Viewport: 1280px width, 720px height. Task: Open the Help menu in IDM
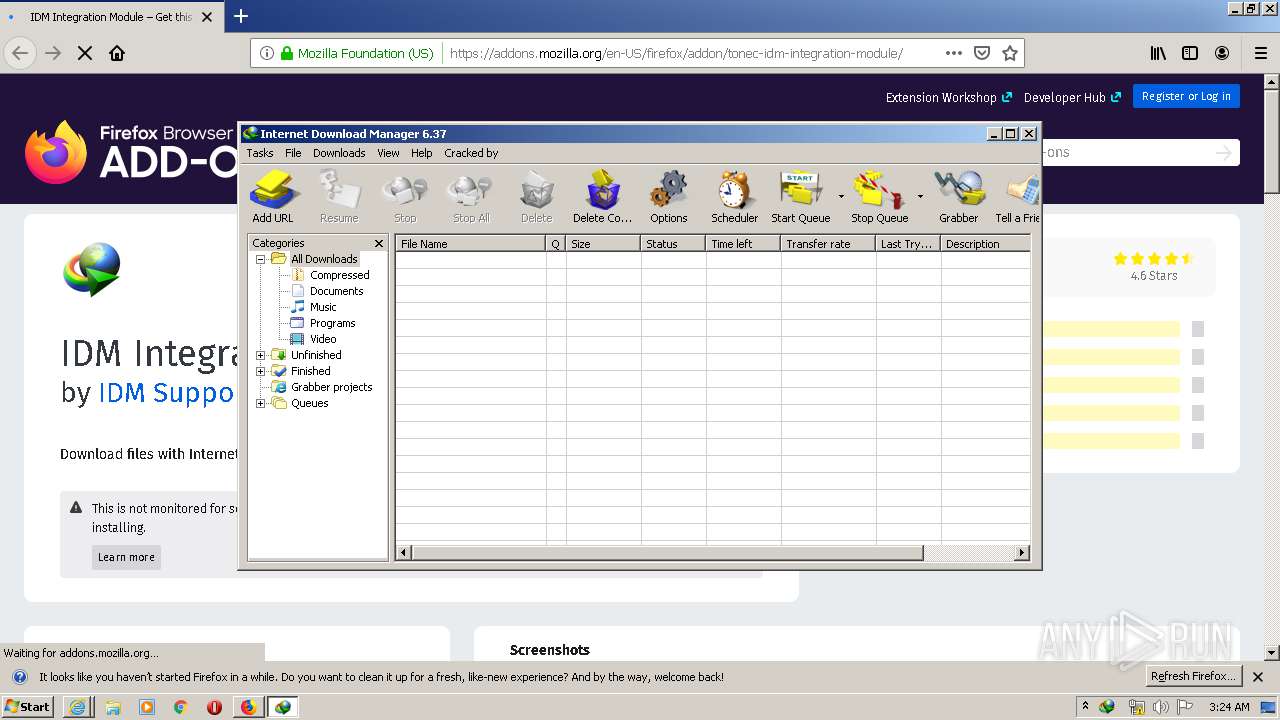click(x=422, y=153)
